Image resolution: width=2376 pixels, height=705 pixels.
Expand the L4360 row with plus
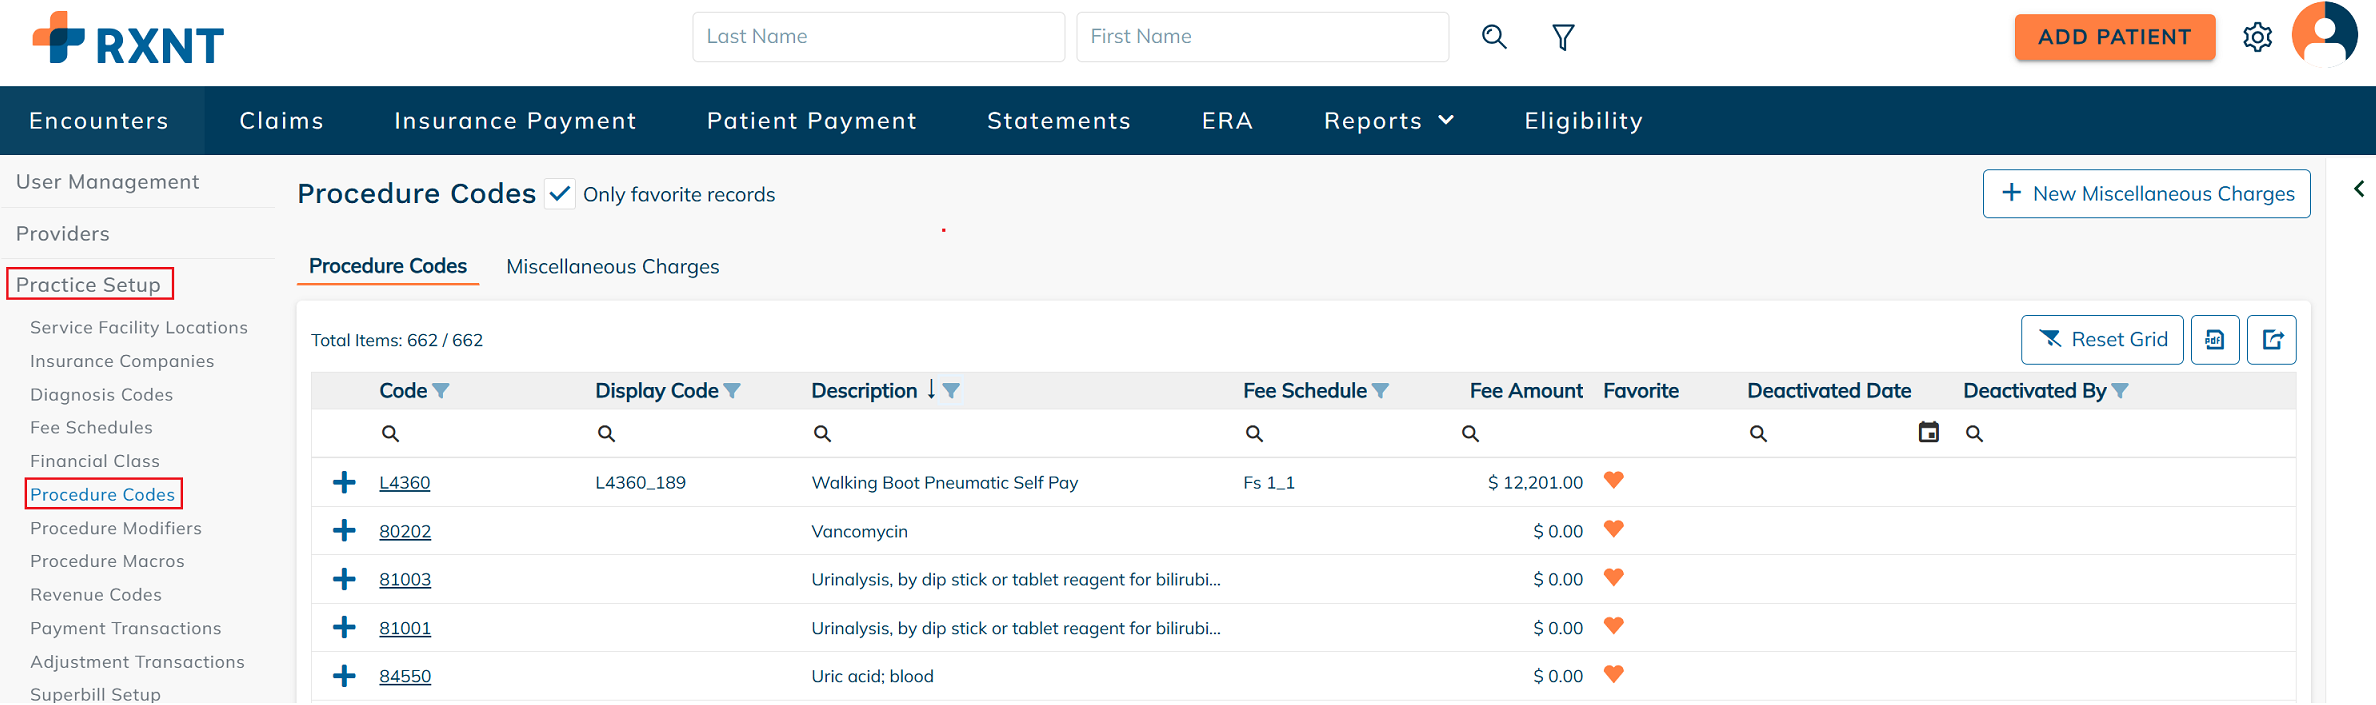(344, 482)
